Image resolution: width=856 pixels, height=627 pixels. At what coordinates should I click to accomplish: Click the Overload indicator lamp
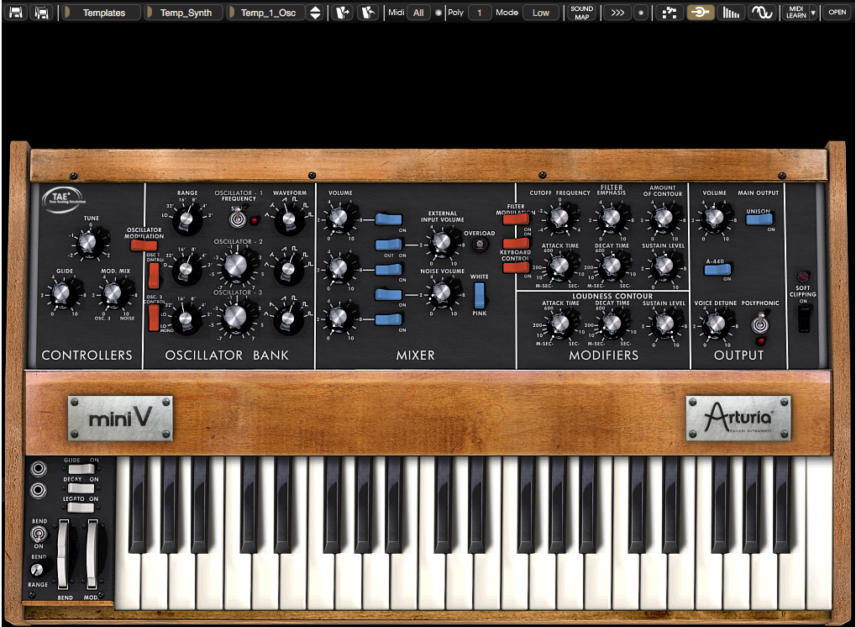(479, 244)
